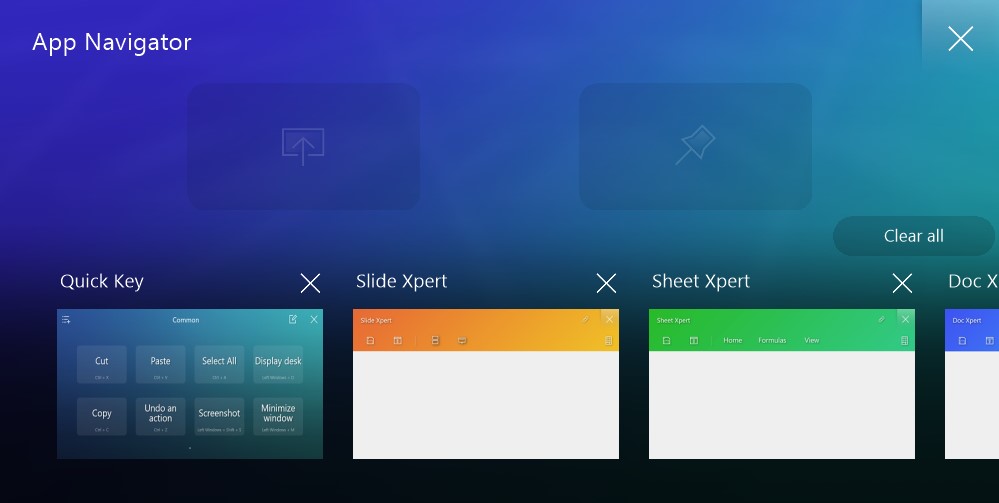Dismiss Slide Xpert with X beside its title

(607, 283)
